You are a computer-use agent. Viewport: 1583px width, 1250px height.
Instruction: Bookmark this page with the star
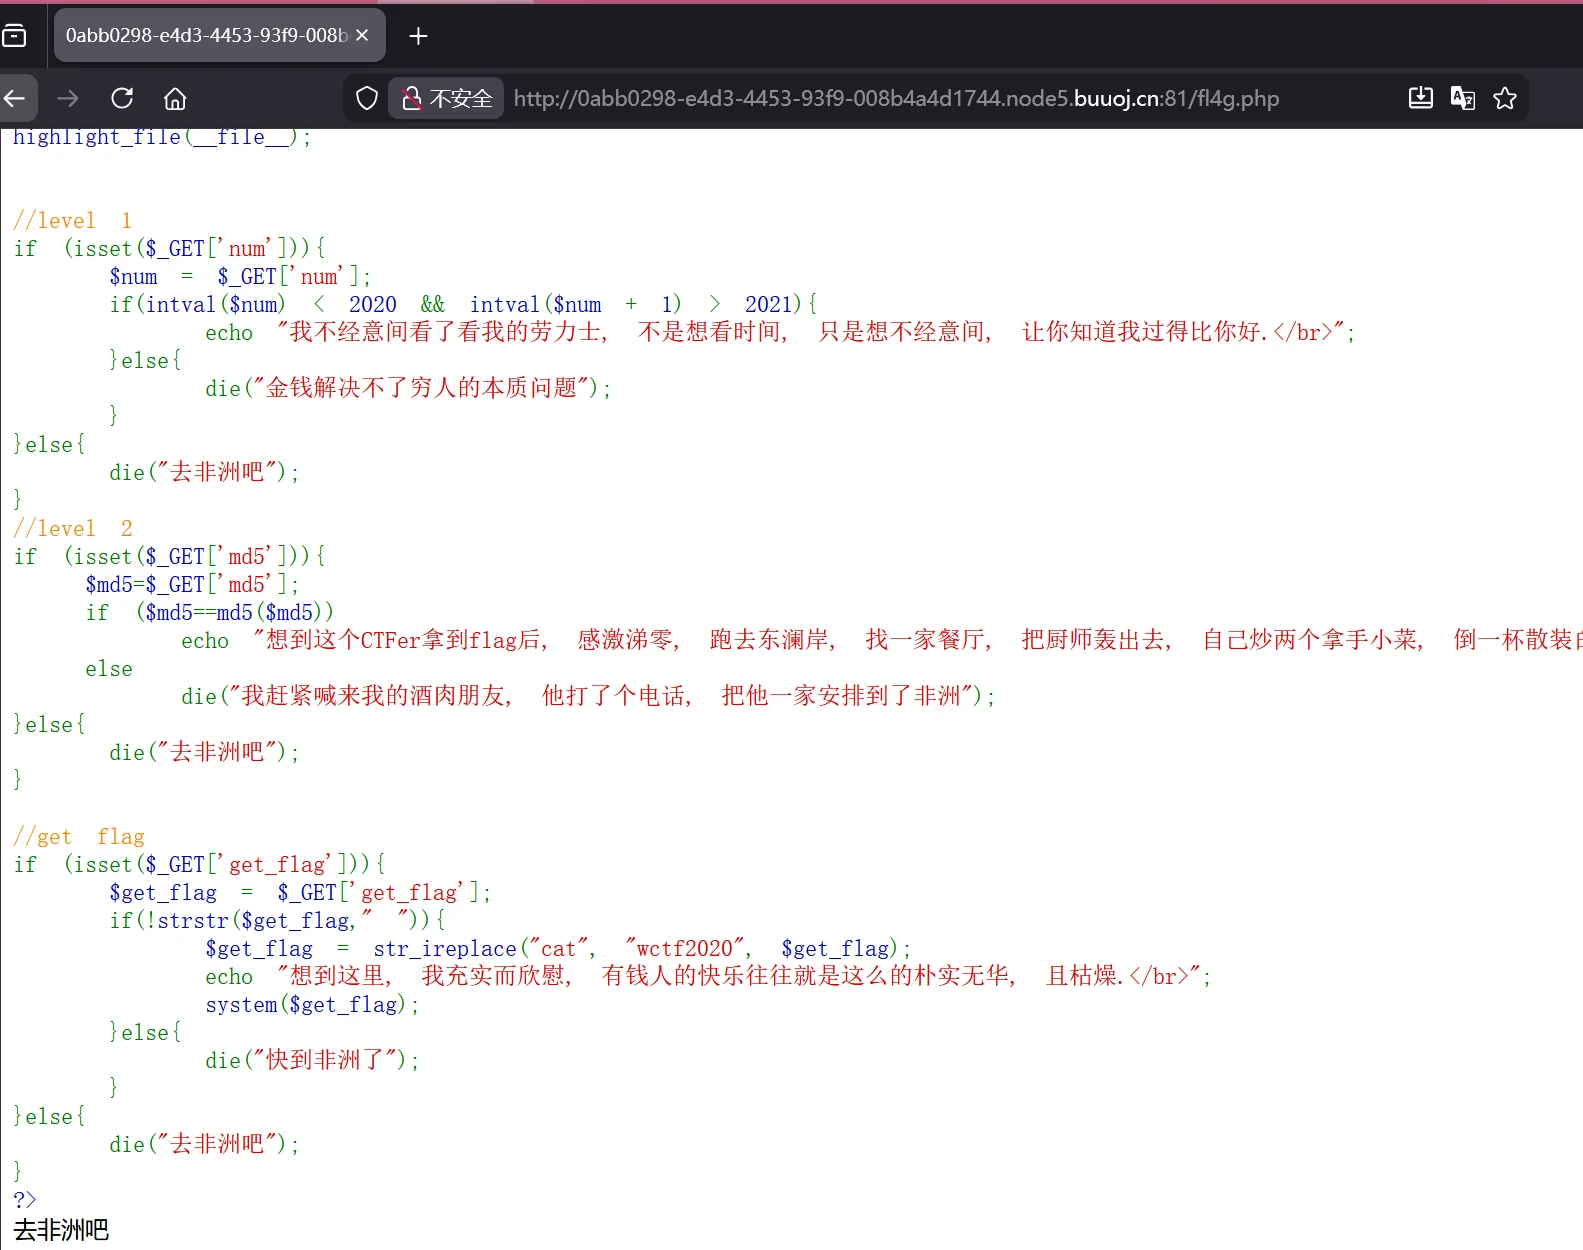[1504, 98]
